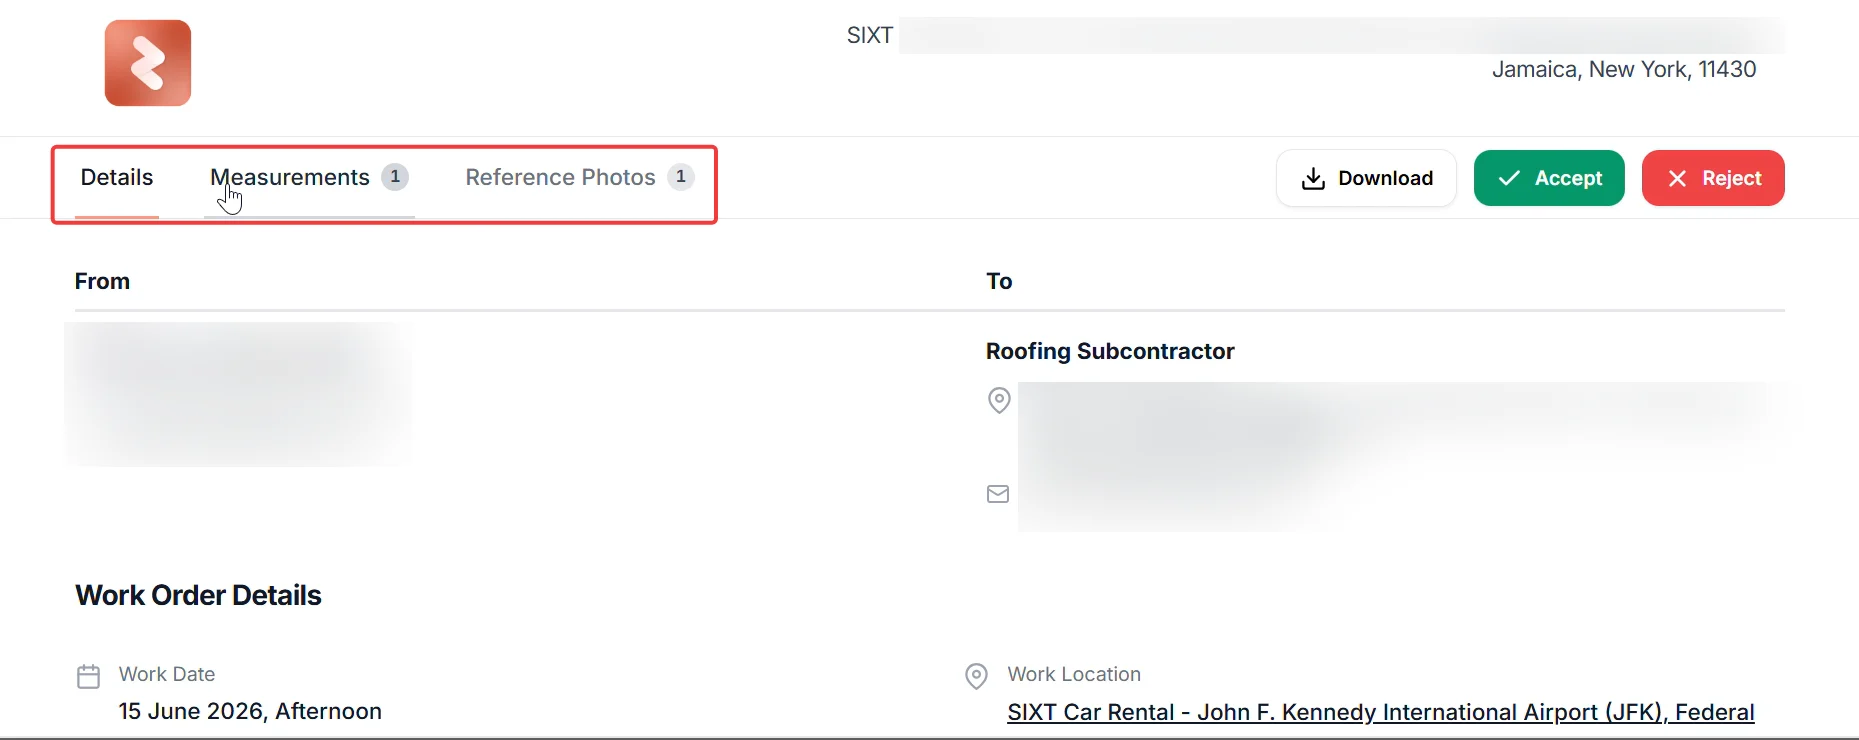Click the X icon in Reject
This screenshot has height=740, width=1859.
pos(1678,178)
